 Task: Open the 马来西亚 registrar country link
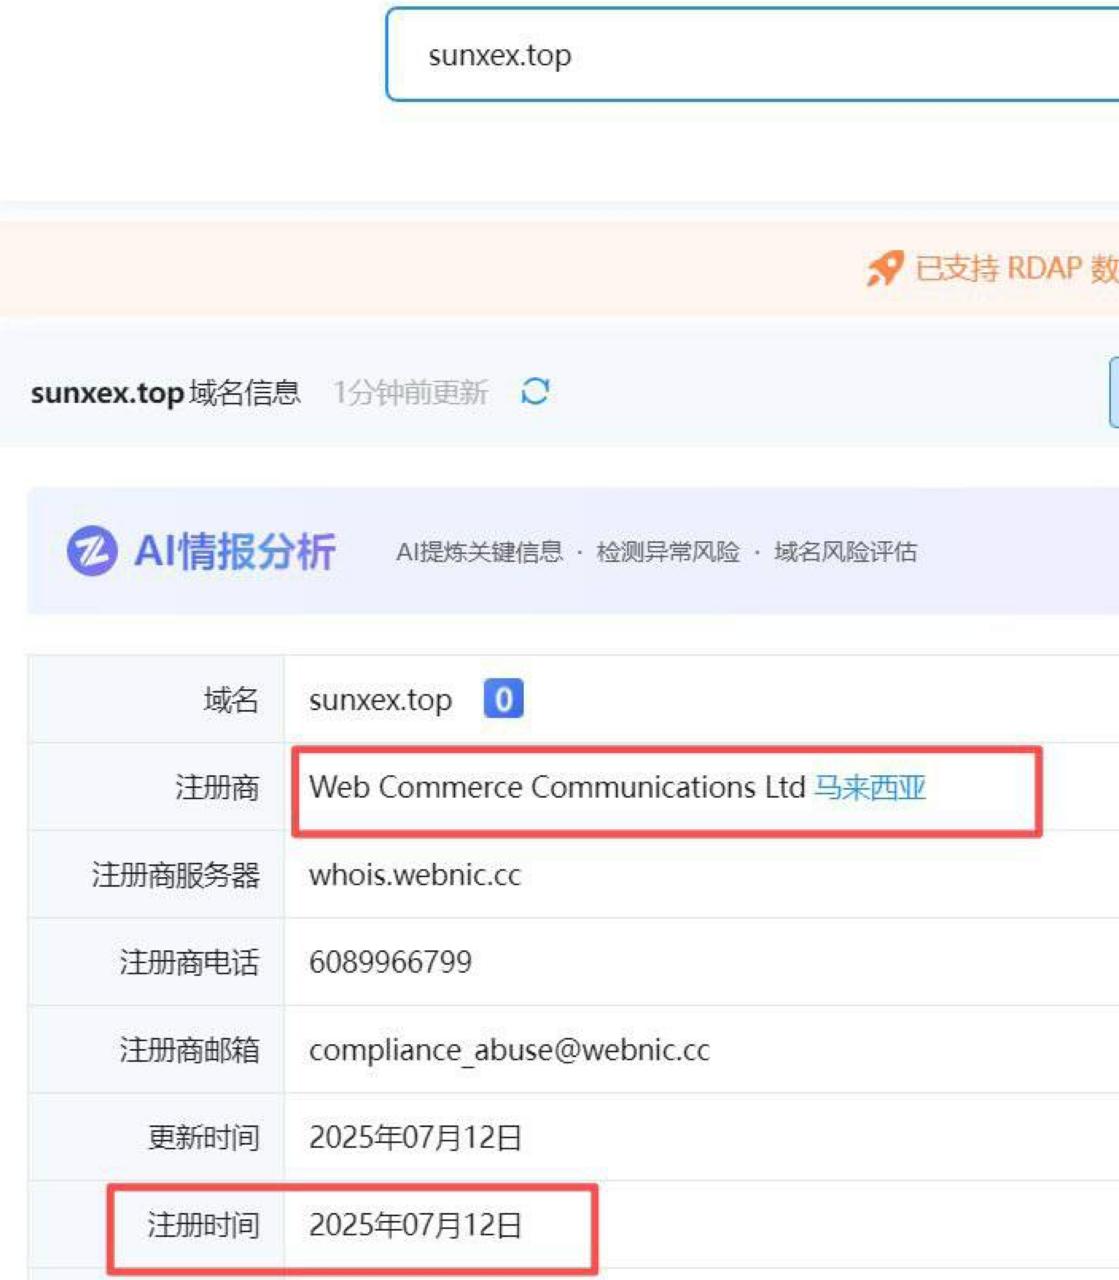pyautogui.click(x=870, y=787)
